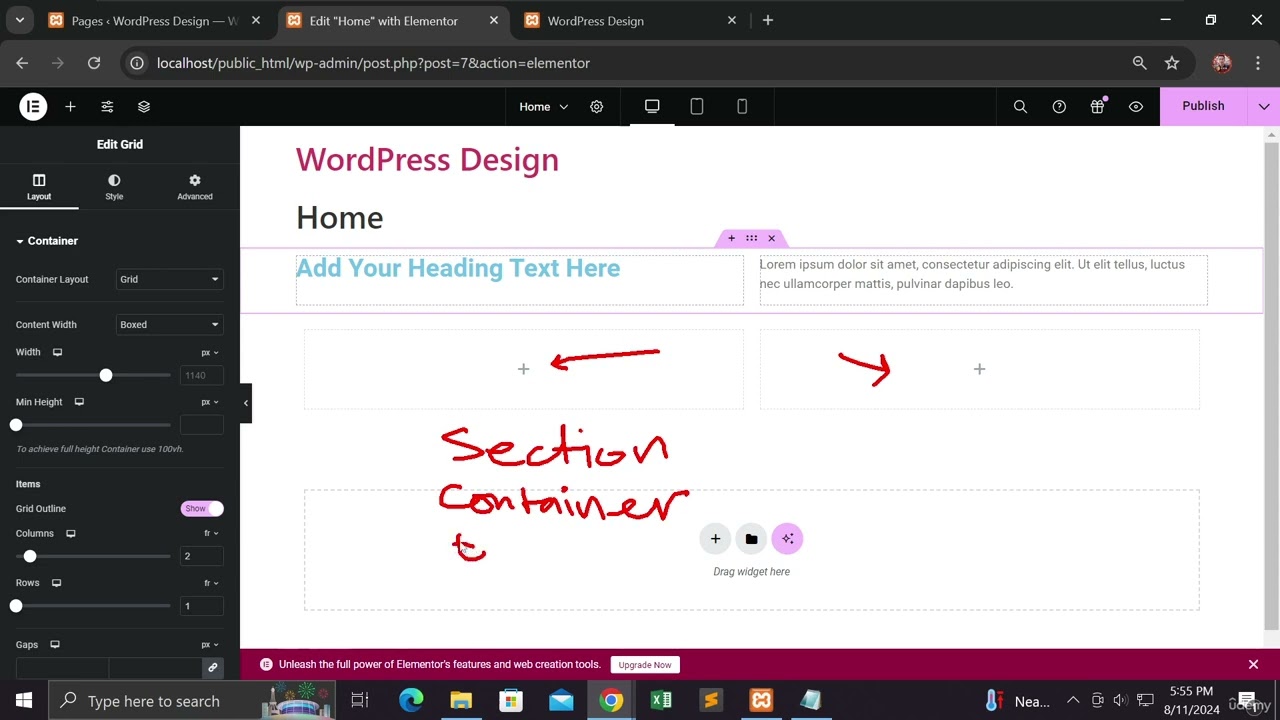Image resolution: width=1280 pixels, height=720 pixels.
Task: Open What's New gift icon
Action: click(1097, 106)
